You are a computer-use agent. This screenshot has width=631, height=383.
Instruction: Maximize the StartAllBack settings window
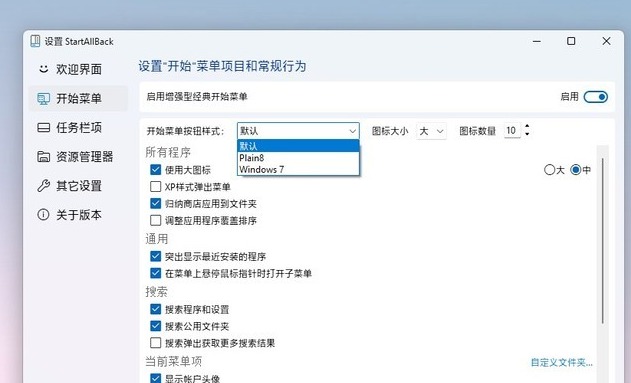point(571,41)
